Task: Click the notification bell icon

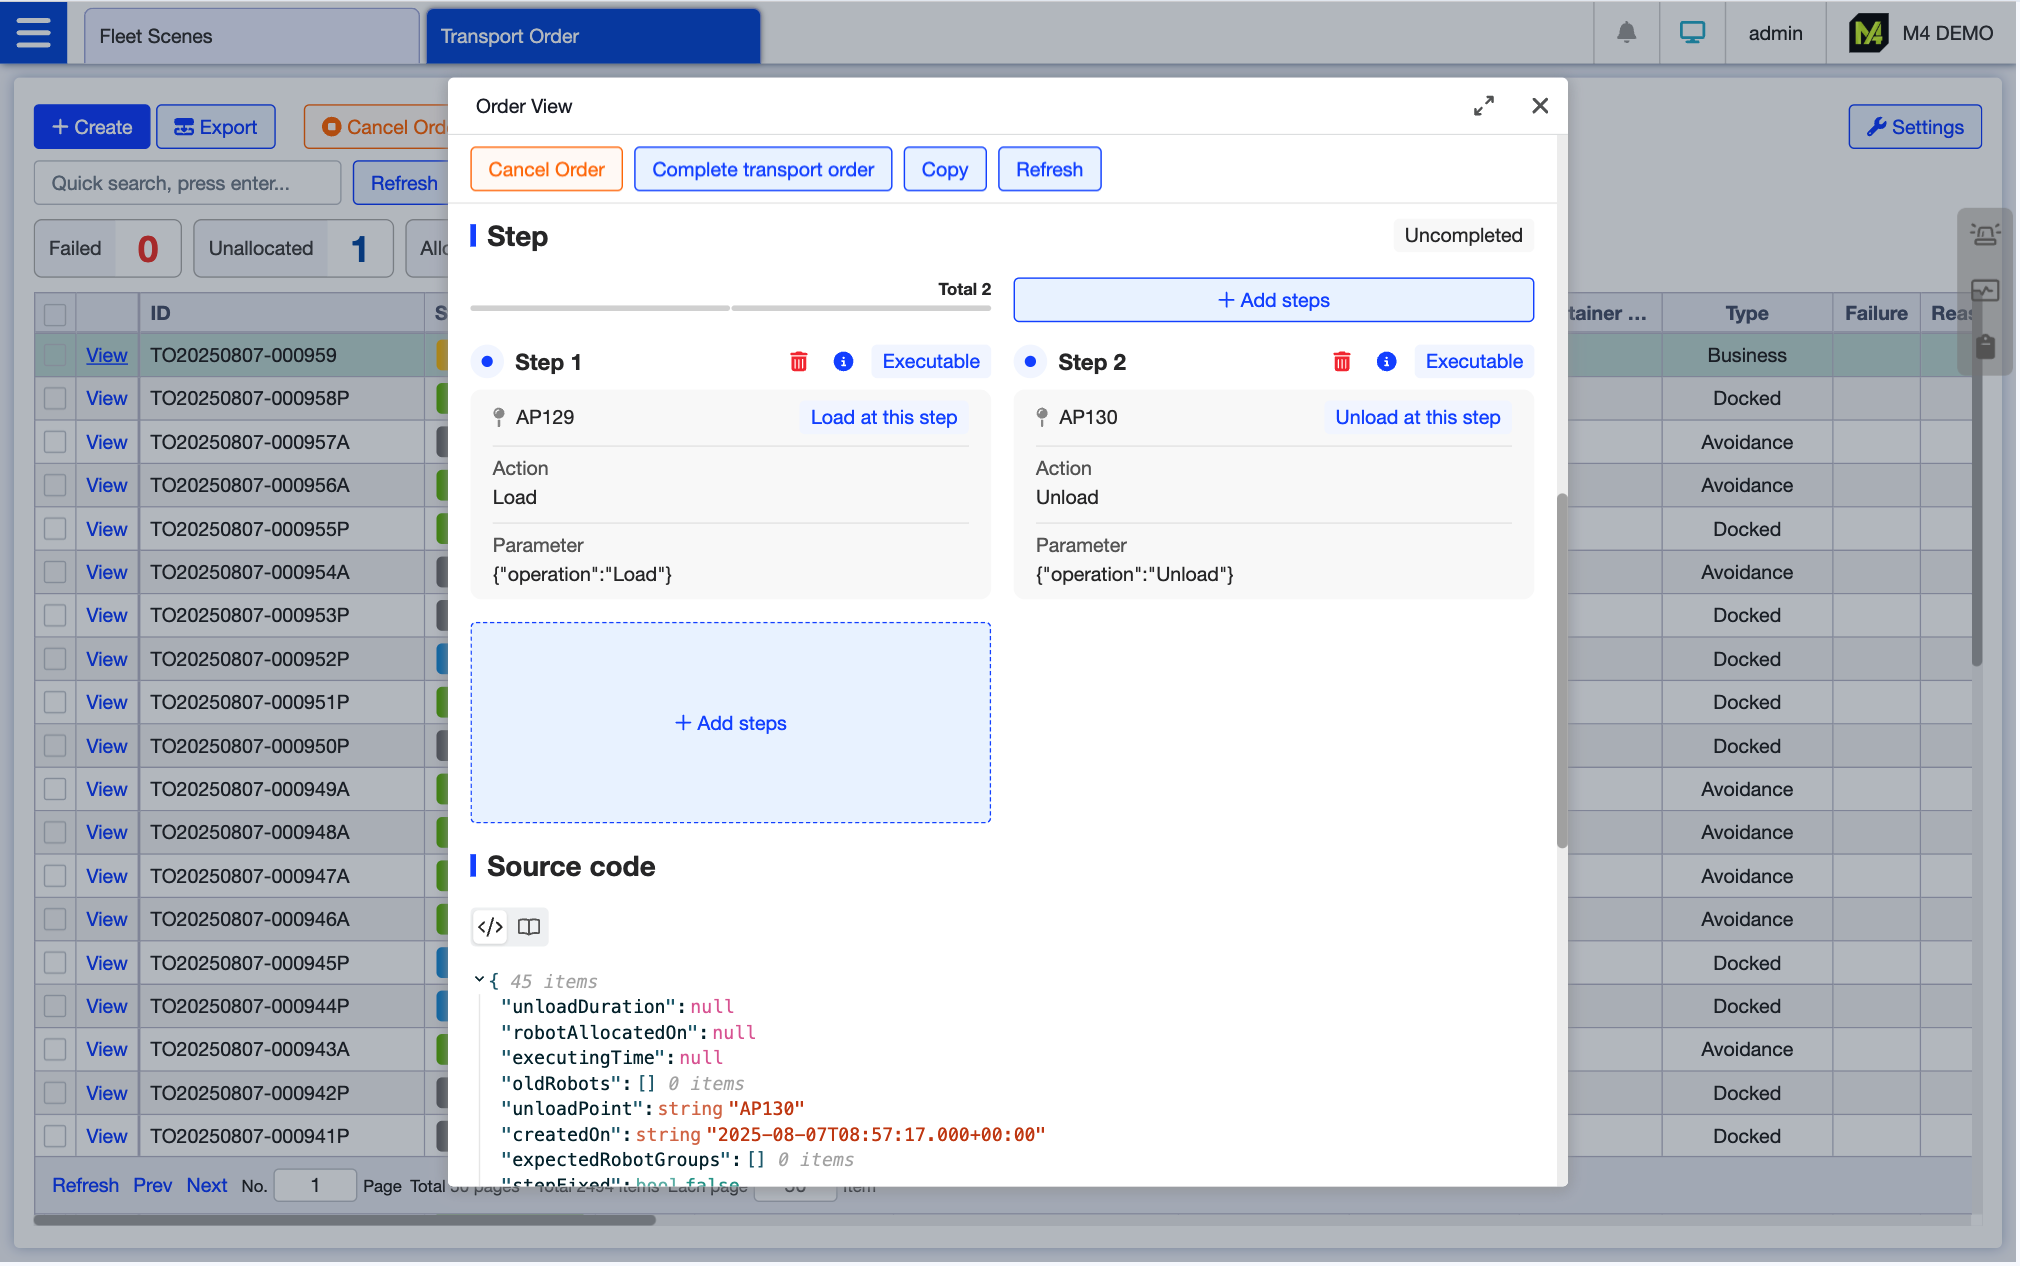Action: pyautogui.click(x=1626, y=33)
